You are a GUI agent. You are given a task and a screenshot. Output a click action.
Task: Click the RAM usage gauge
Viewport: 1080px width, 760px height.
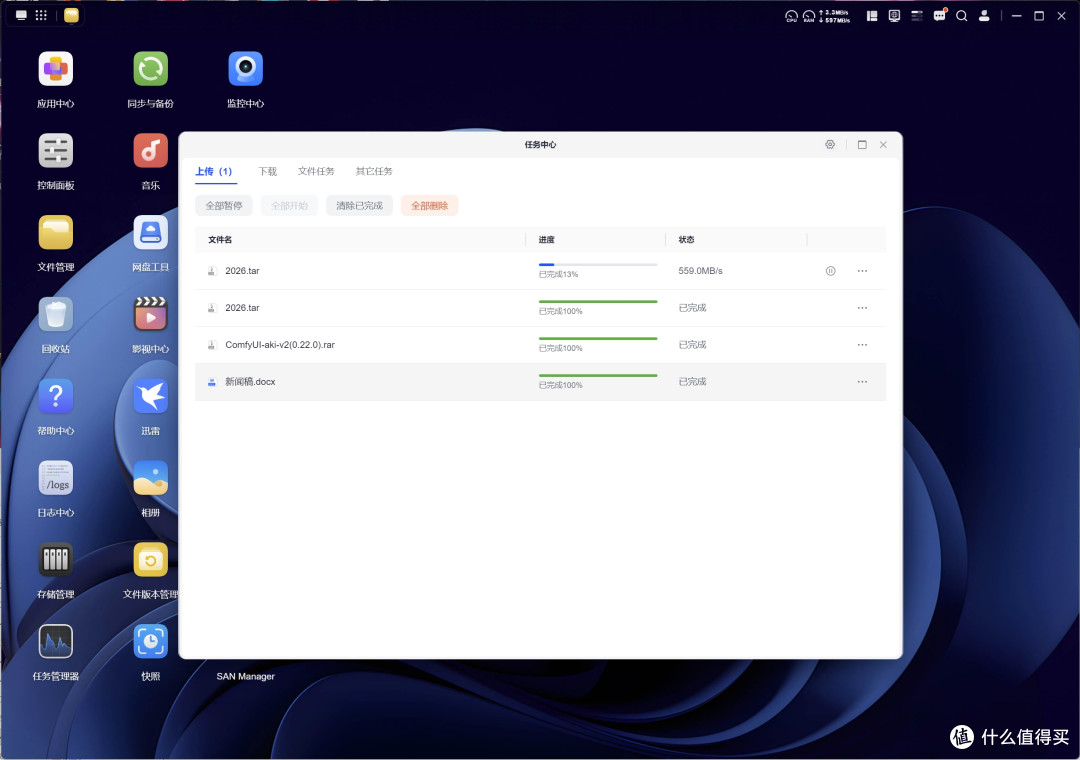[809, 16]
